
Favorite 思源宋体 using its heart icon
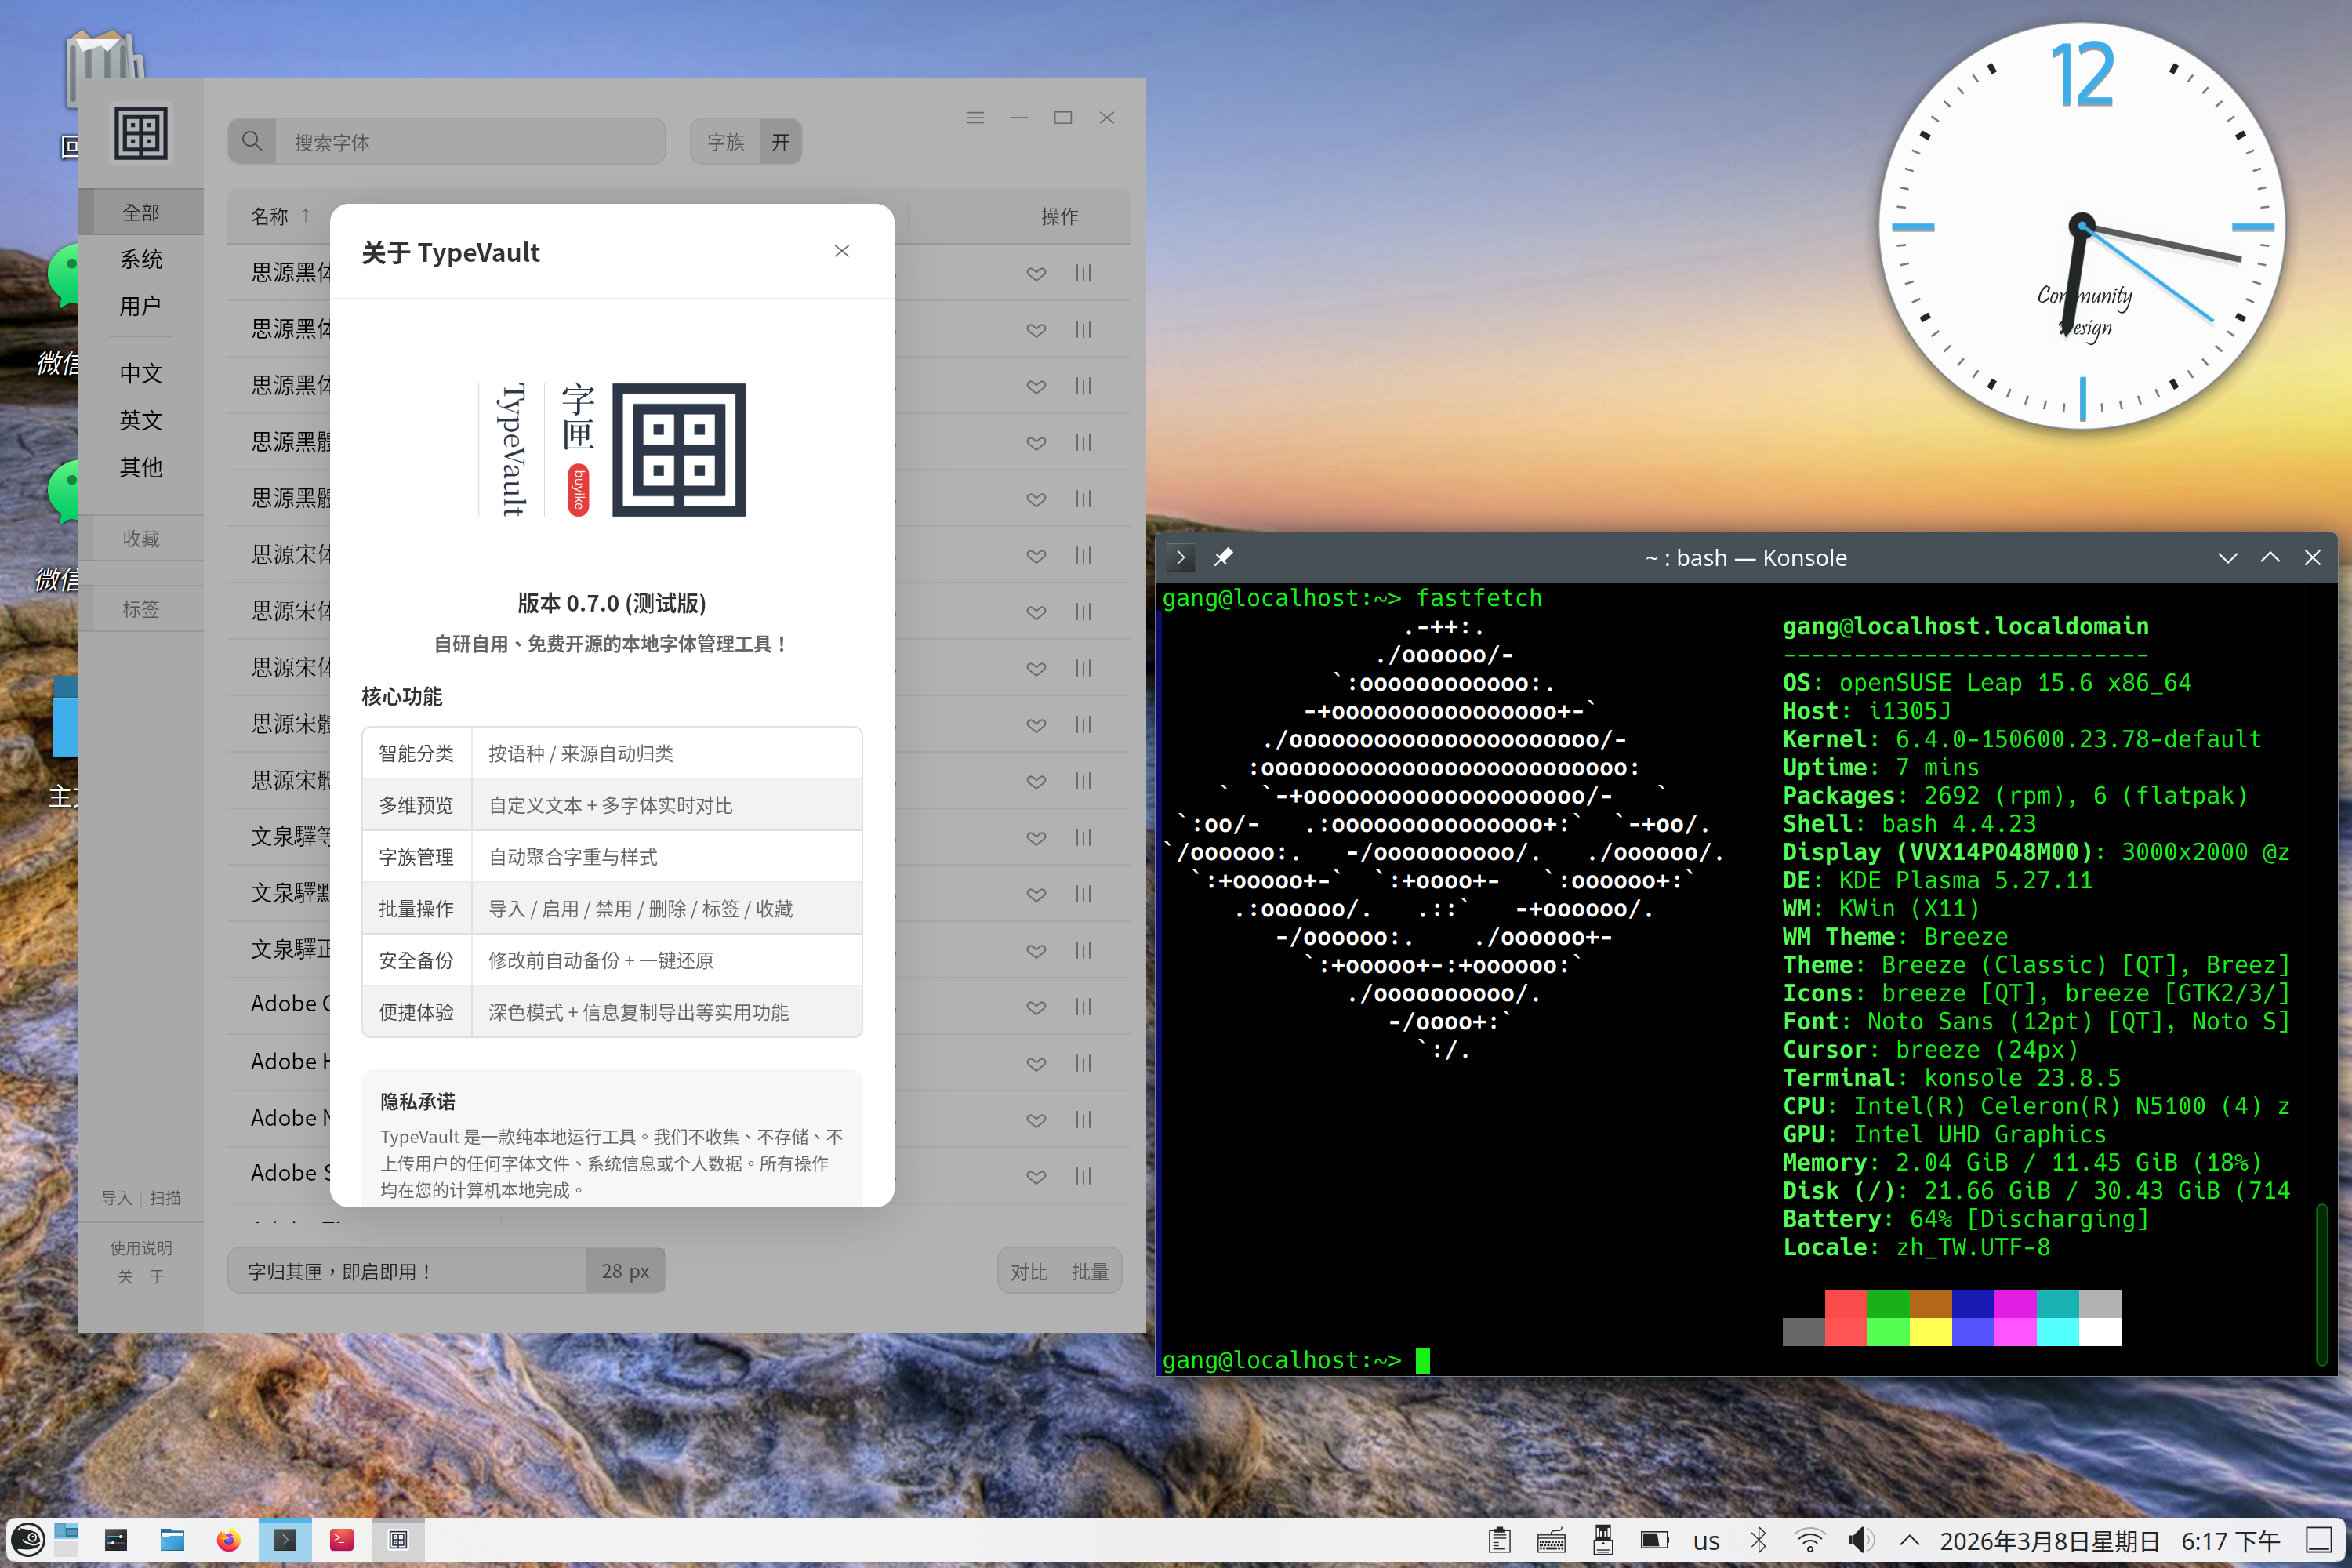point(1036,555)
